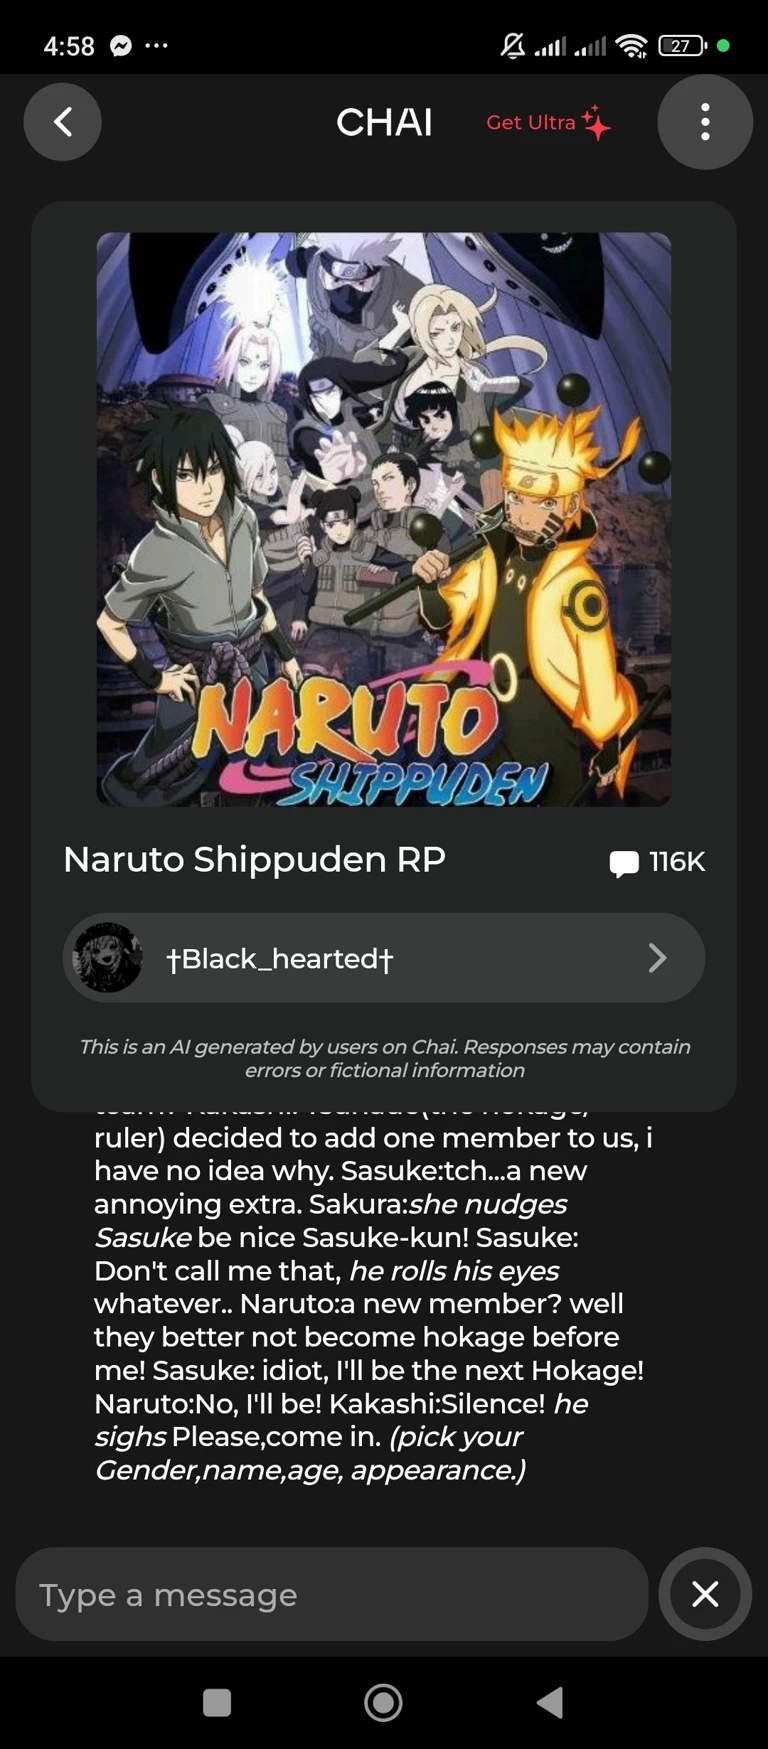Tap the Wi-Fi status icon
Viewport: 768px width, 1749px height.
click(631, 46)
